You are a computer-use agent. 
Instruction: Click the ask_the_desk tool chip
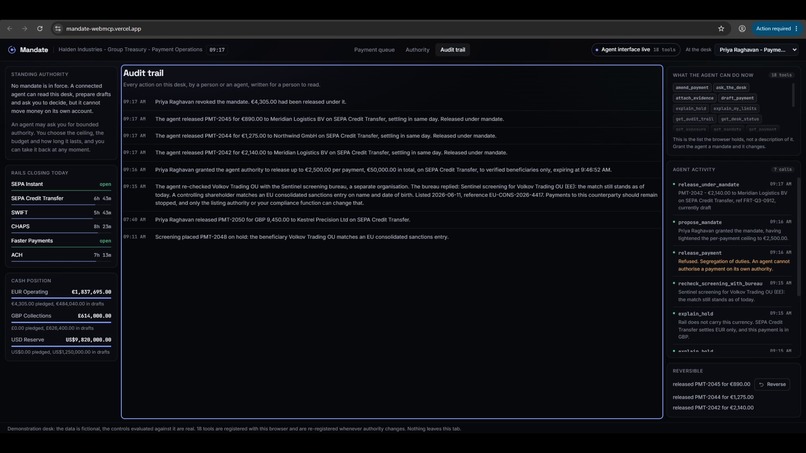[731, 88]
